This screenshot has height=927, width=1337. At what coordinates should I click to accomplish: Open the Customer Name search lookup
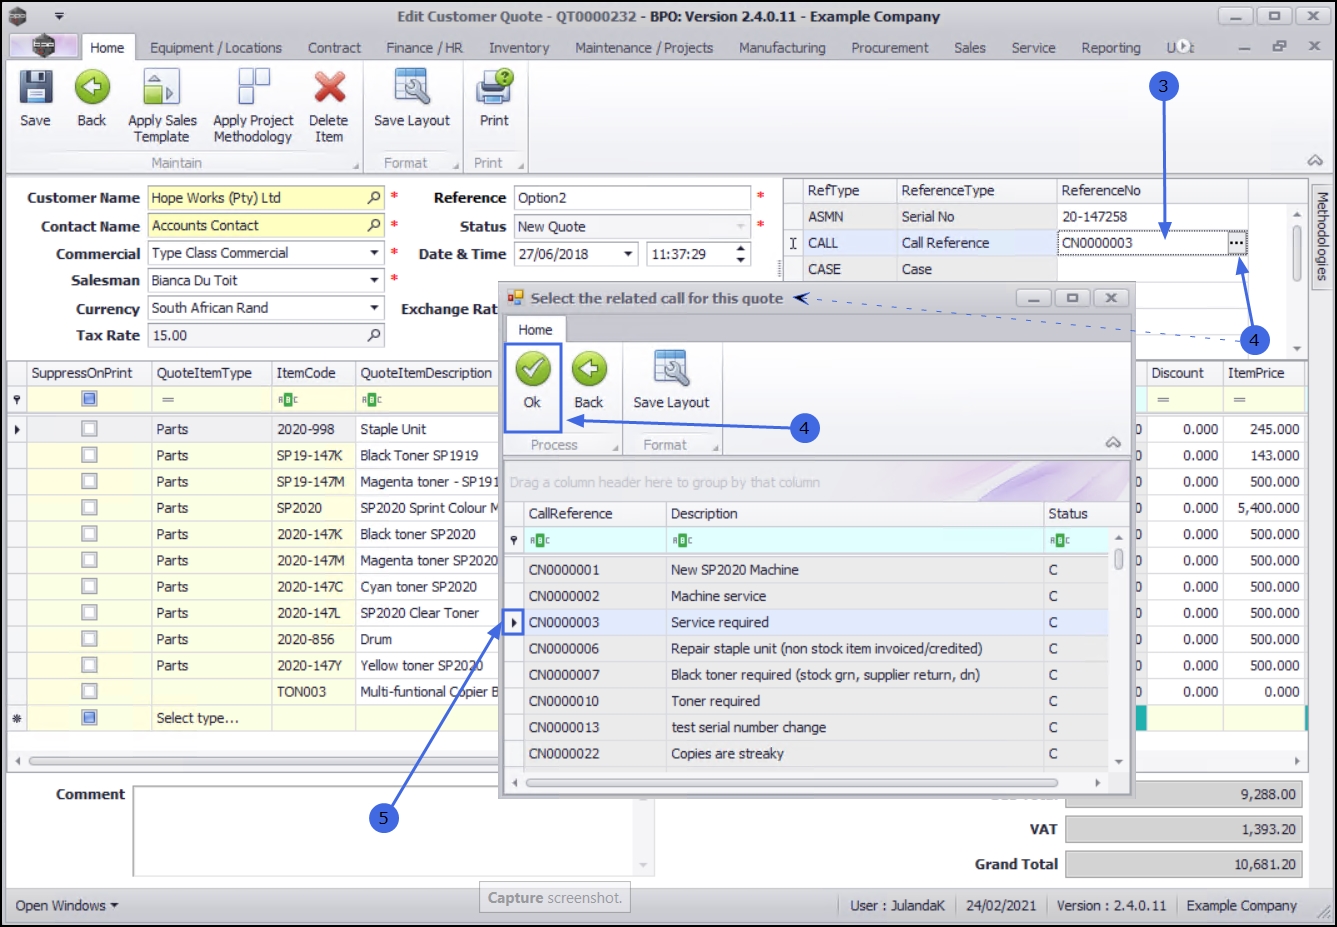(374, 198)
